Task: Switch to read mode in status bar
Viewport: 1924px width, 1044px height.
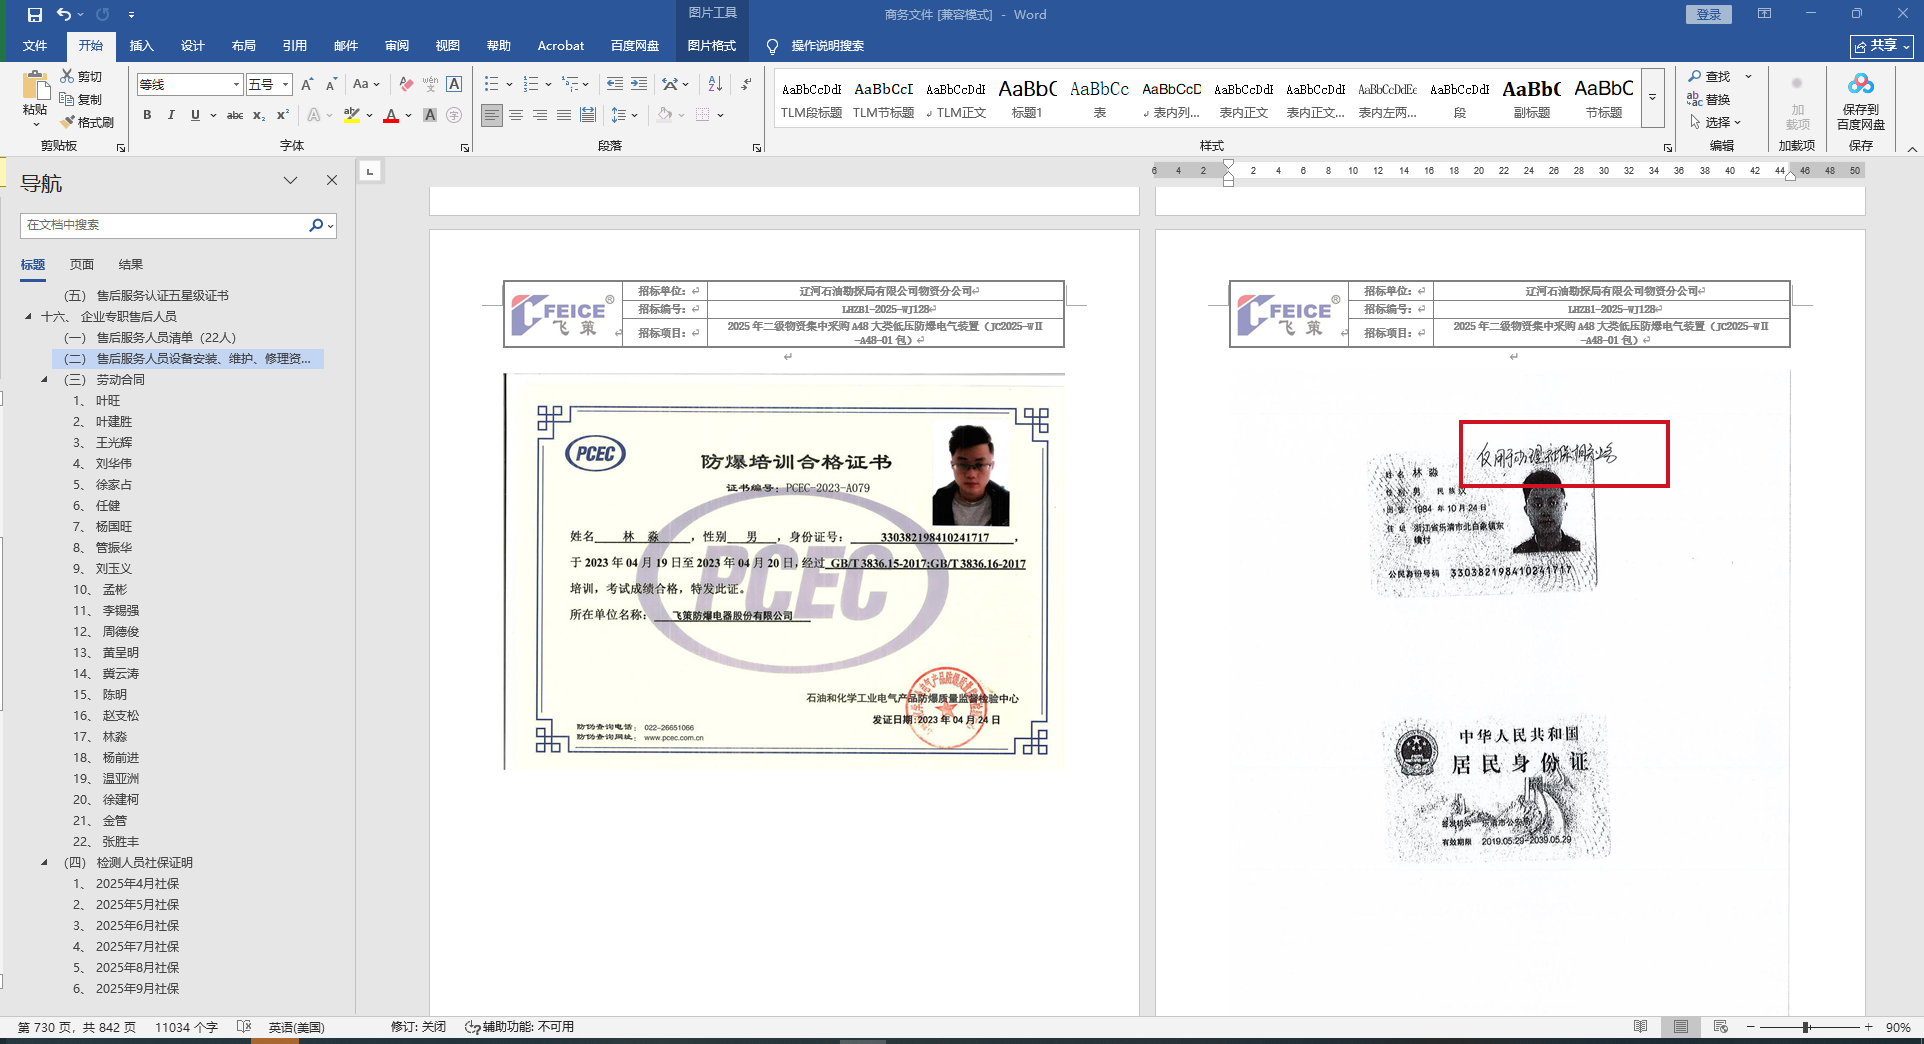Action: click(x=1640, y=1027)
